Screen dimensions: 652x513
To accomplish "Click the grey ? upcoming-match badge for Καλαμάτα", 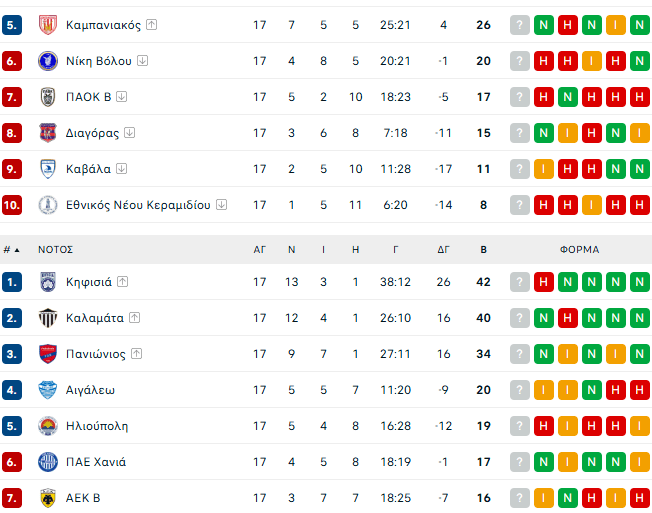I will (520, 318).
